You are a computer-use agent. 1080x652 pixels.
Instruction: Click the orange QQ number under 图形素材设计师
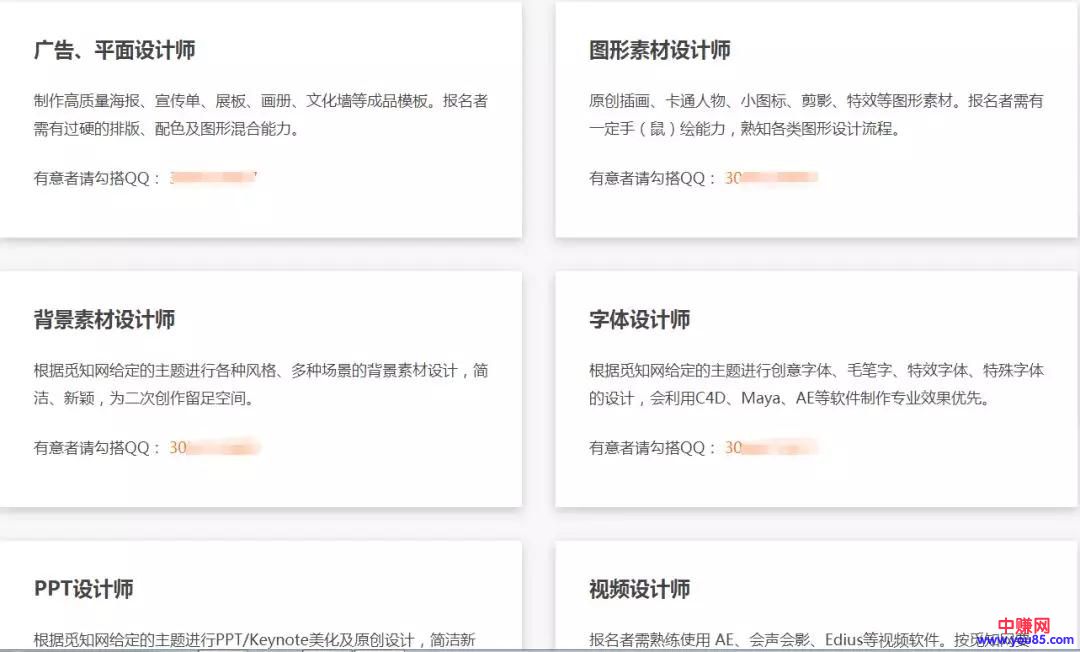point(771,178)
